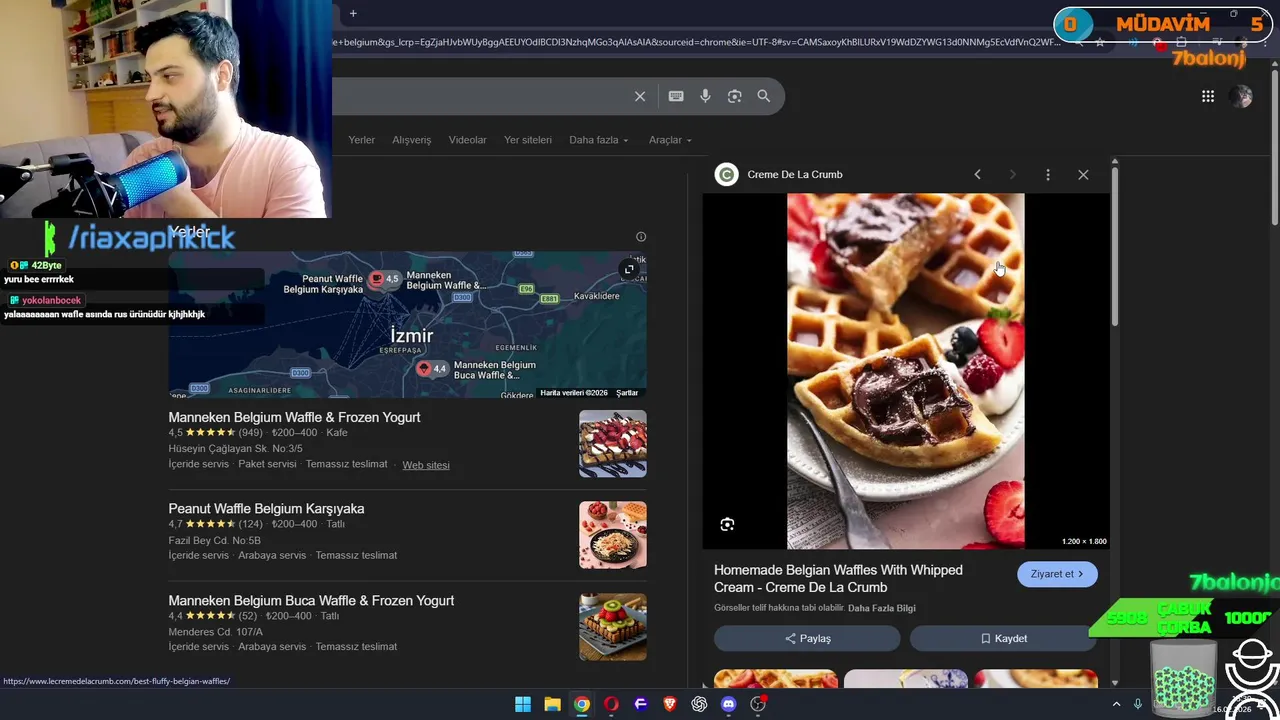Open the Google account profile avatar

pyautogui.click(x=1241, y=96)
